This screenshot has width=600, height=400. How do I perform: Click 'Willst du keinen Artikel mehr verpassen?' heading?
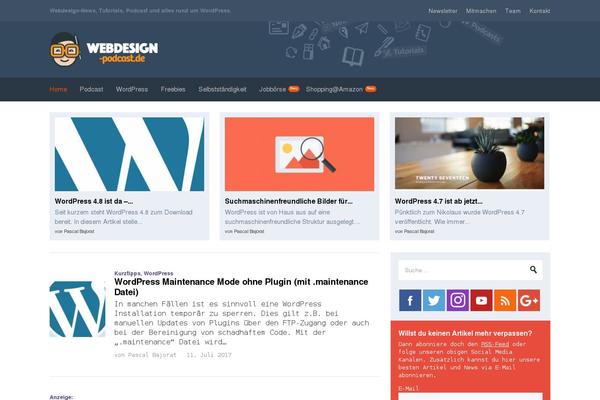pos(465,333)
